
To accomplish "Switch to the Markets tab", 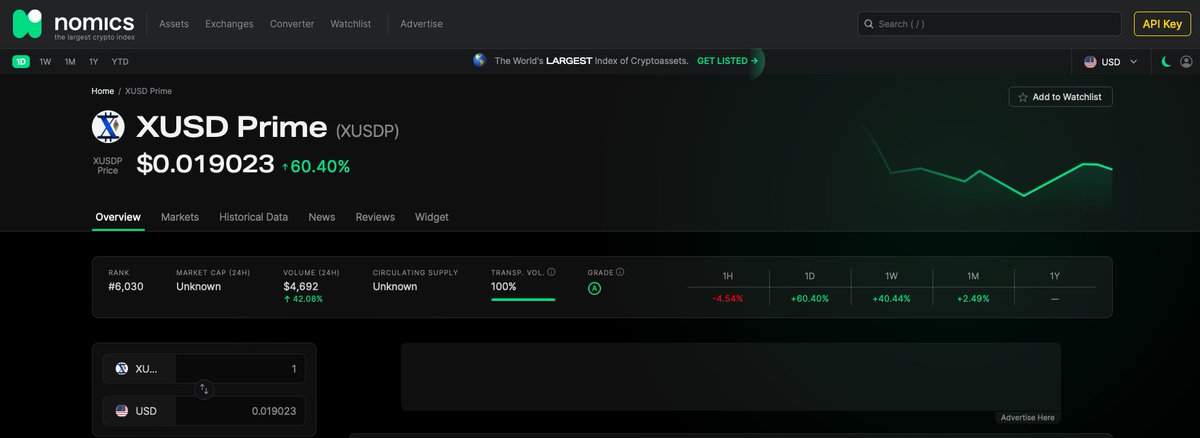I will [x=180, y=217].
